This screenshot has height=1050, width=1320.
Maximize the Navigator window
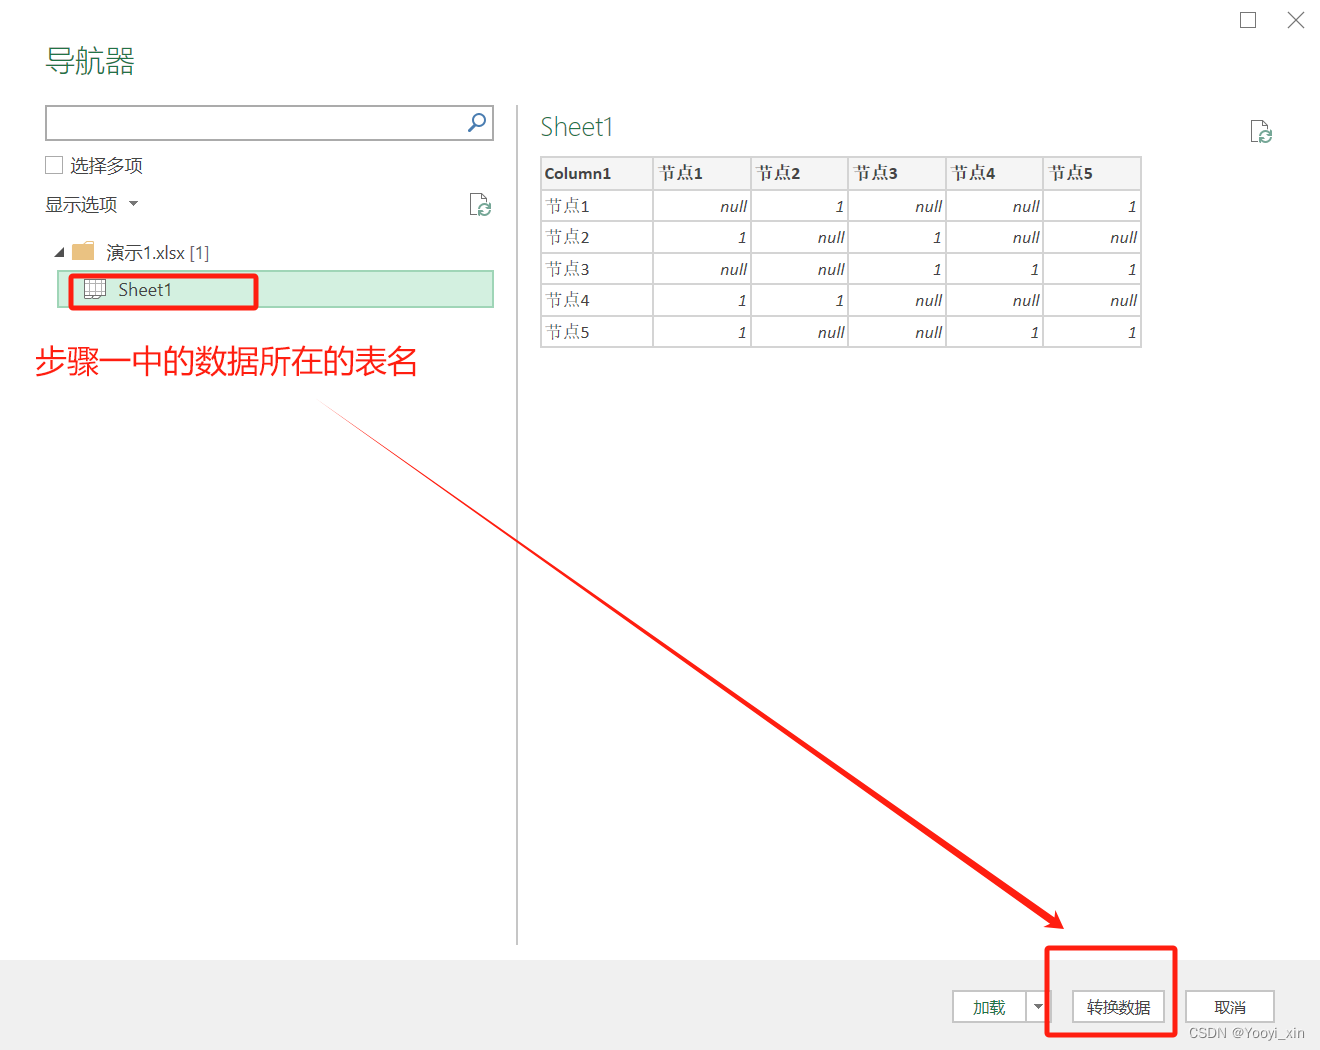pyautogui.click(x=1248, y=20)
